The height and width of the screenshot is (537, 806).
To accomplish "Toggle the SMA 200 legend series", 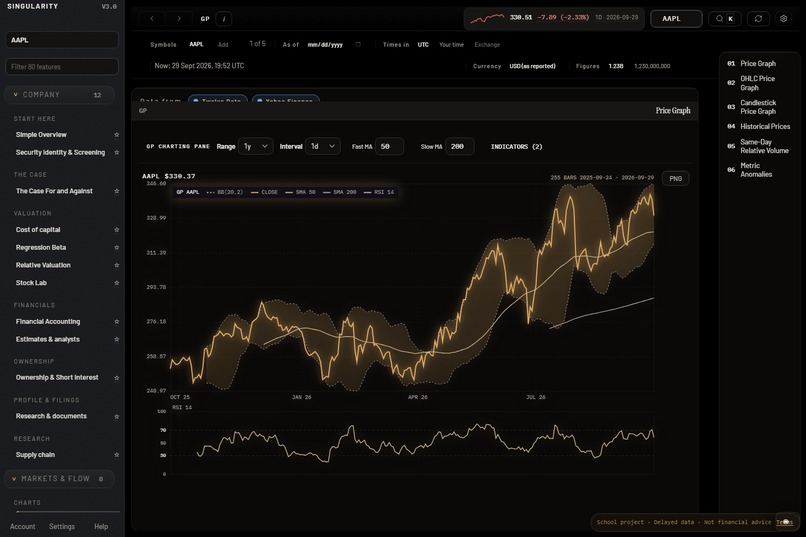I will click(x=340, y=192).
